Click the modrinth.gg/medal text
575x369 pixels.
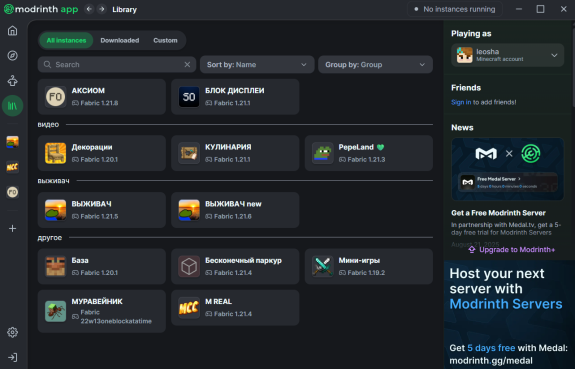(491, 361)
